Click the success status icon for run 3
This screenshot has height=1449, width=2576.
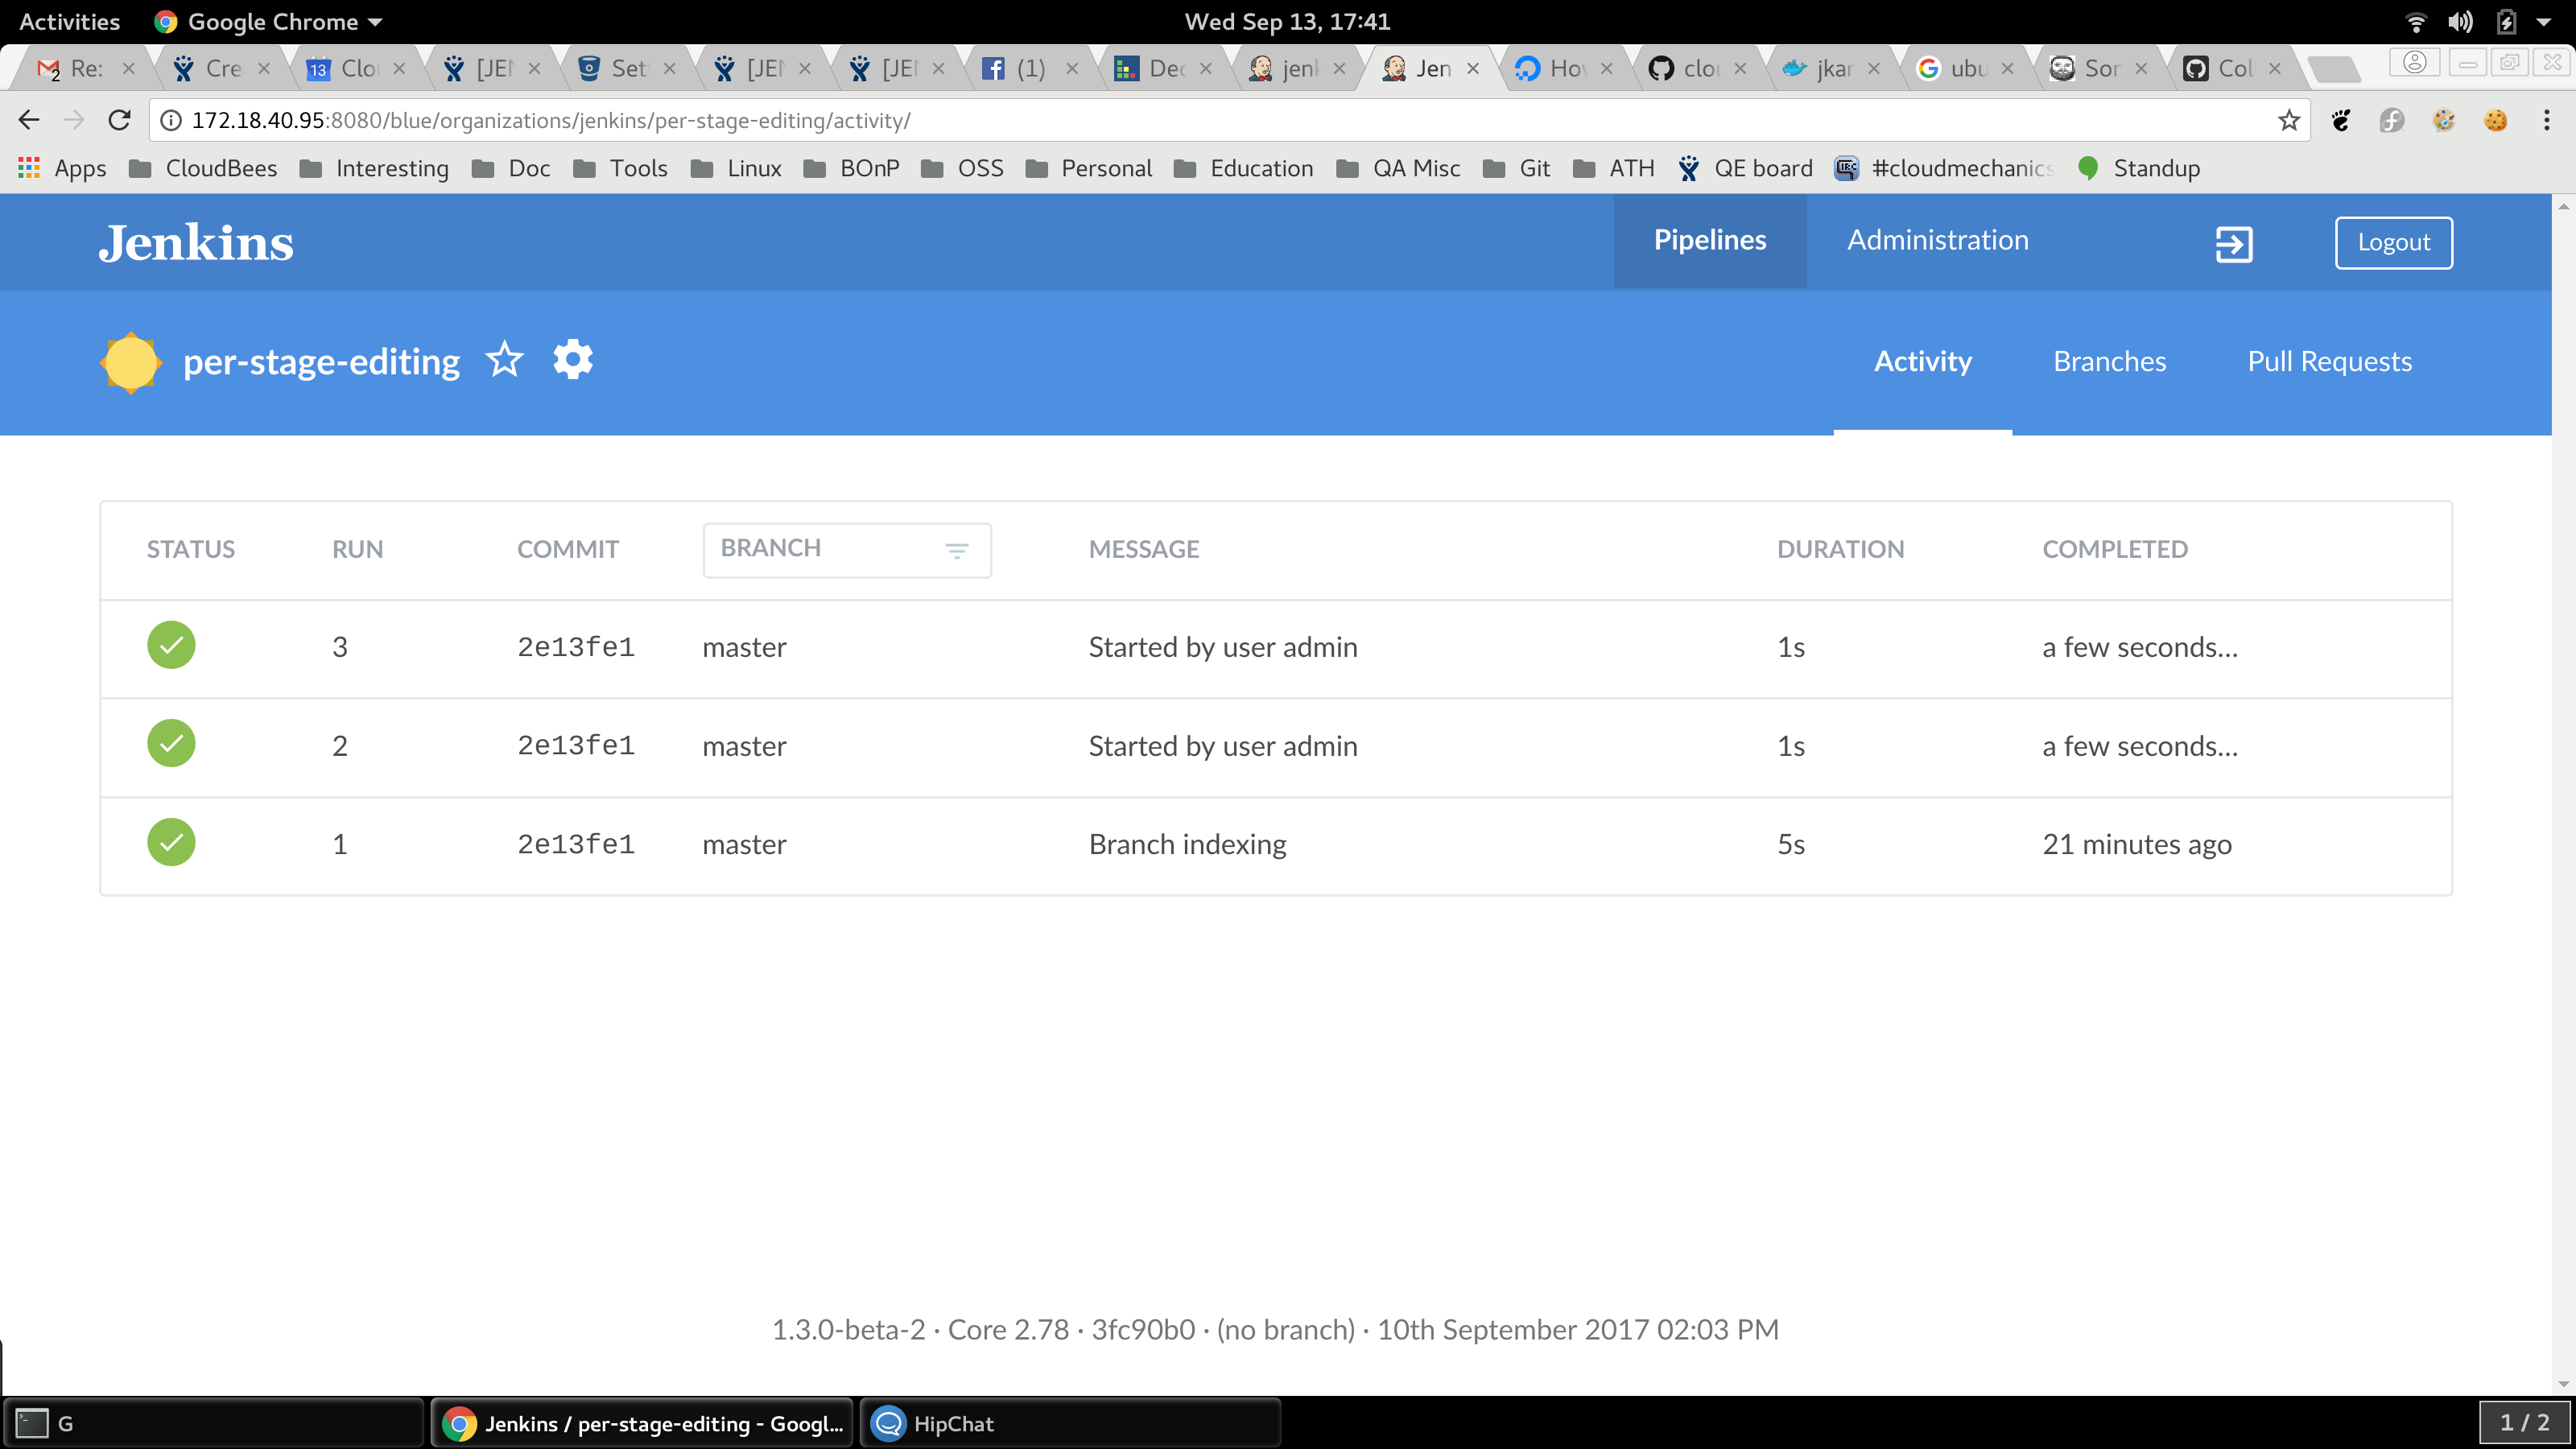click(171, 645)
